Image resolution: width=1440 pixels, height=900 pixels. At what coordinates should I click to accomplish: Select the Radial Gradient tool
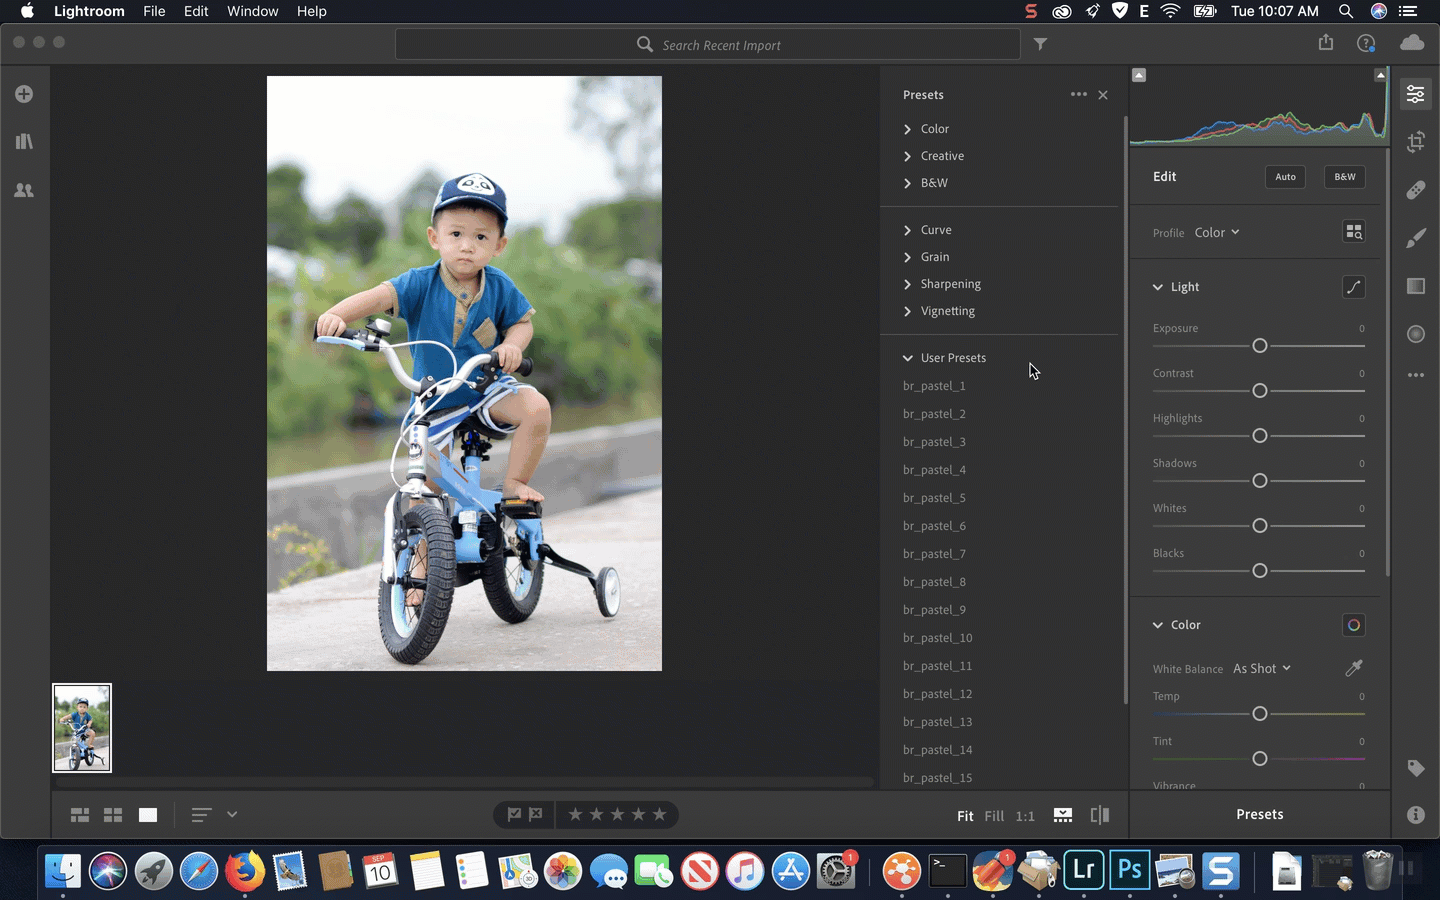pyautogui.click(x=1415, y=334)
